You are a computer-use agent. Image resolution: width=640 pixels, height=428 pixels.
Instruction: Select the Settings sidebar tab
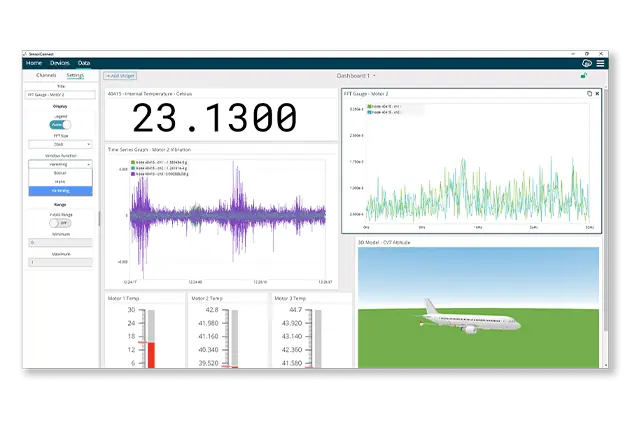click(75, 75)
